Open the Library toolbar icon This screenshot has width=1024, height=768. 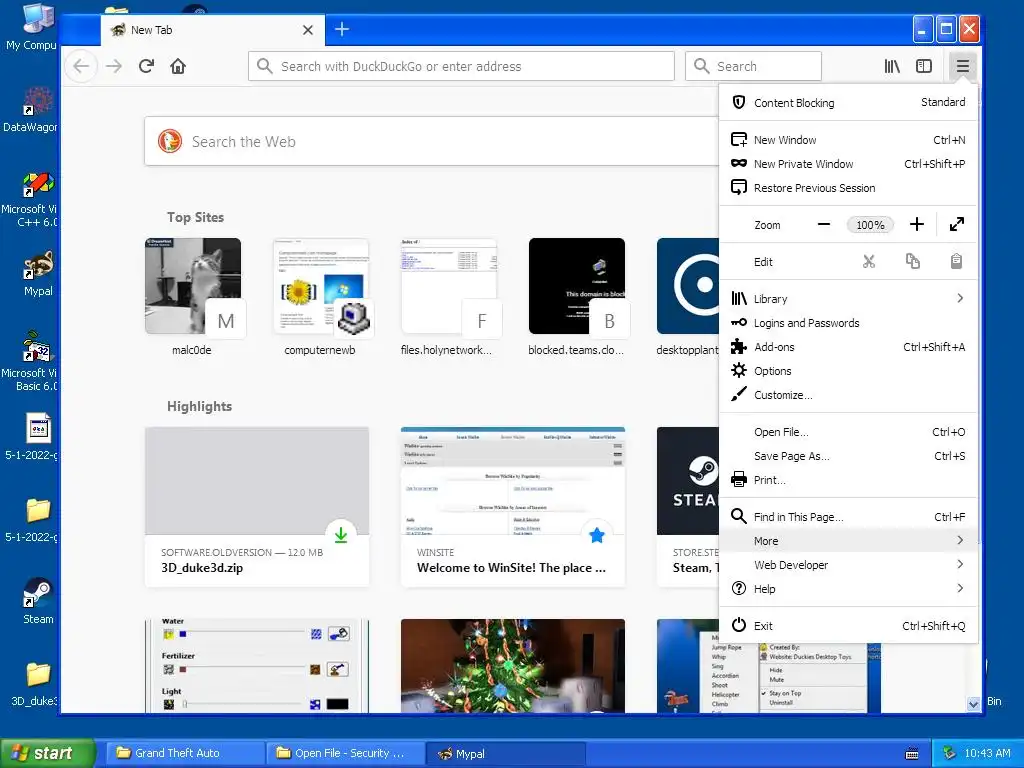point(892,66)
